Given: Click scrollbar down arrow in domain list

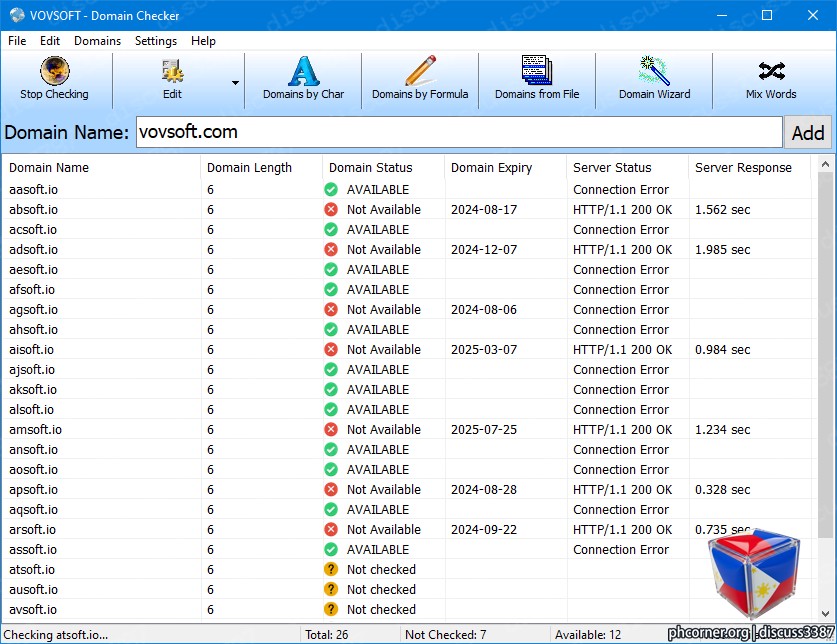Looking at the screenshot, I should pos(825,614).
